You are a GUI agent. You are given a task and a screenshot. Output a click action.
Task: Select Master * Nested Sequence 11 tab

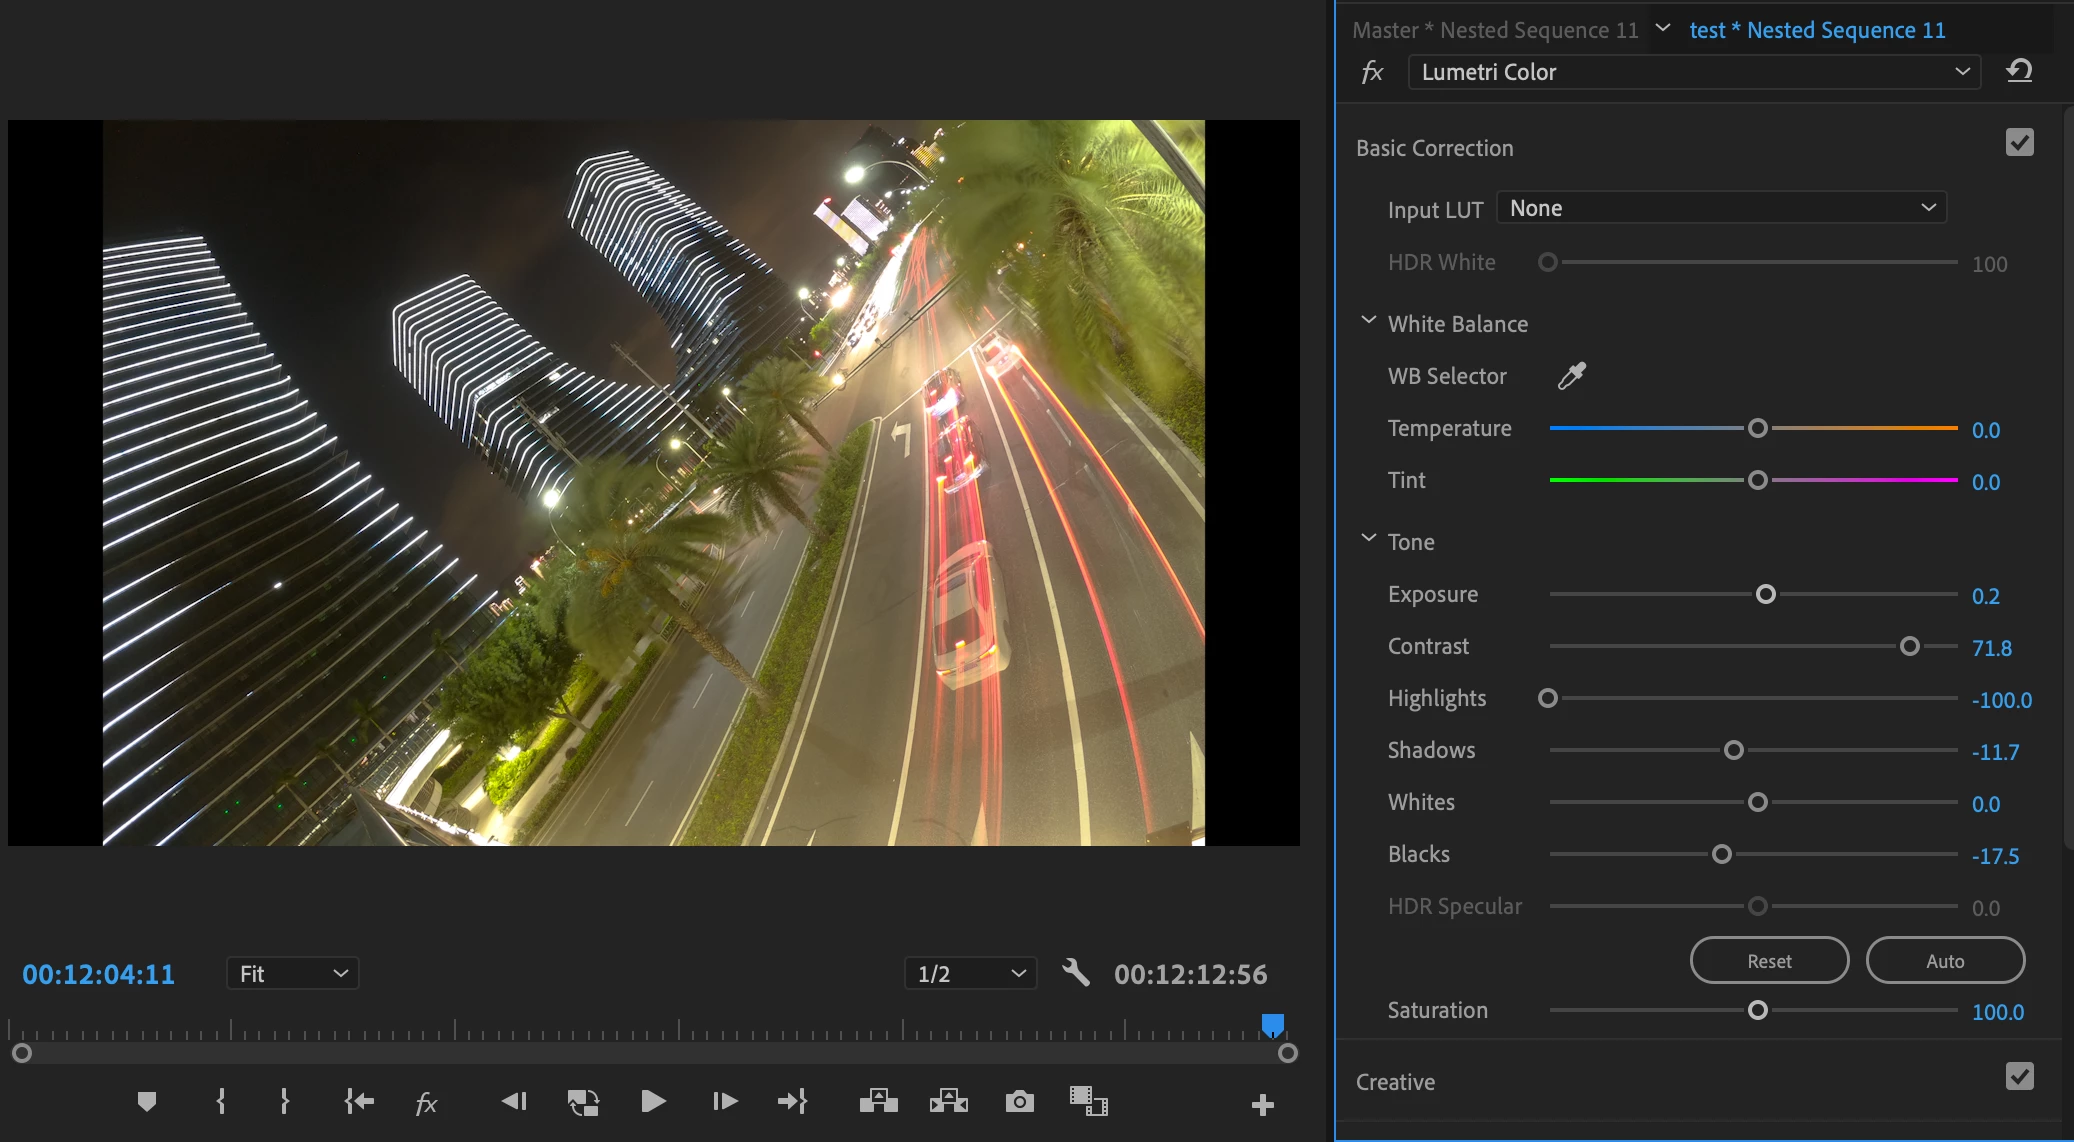click(1494, 30)
